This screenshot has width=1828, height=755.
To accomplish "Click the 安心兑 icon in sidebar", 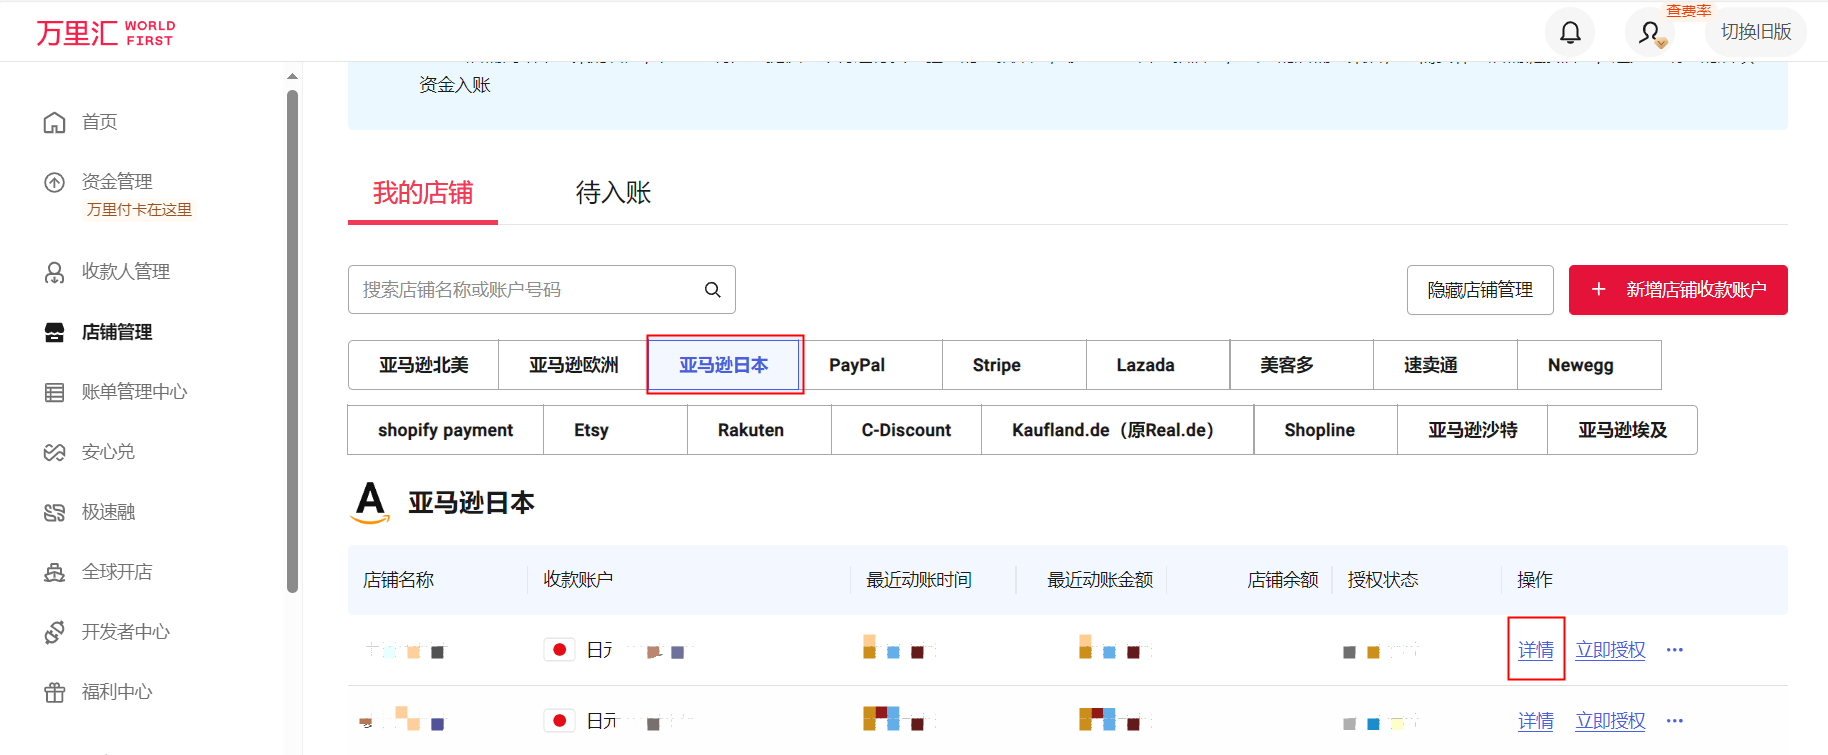I will click(x=54, y=452).
